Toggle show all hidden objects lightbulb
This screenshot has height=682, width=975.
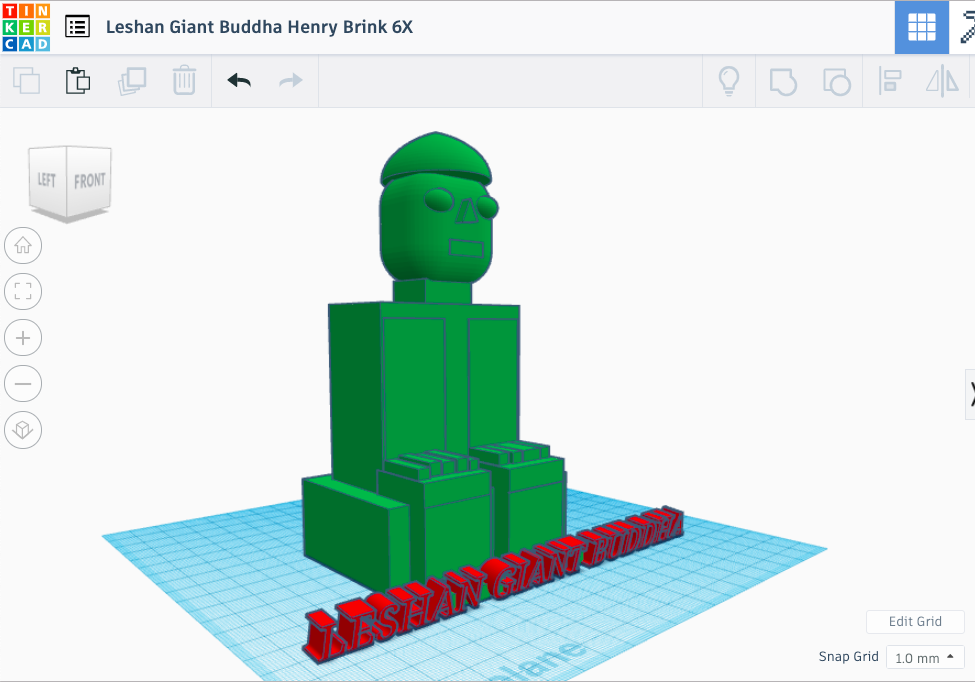click(x=729, y=81)
